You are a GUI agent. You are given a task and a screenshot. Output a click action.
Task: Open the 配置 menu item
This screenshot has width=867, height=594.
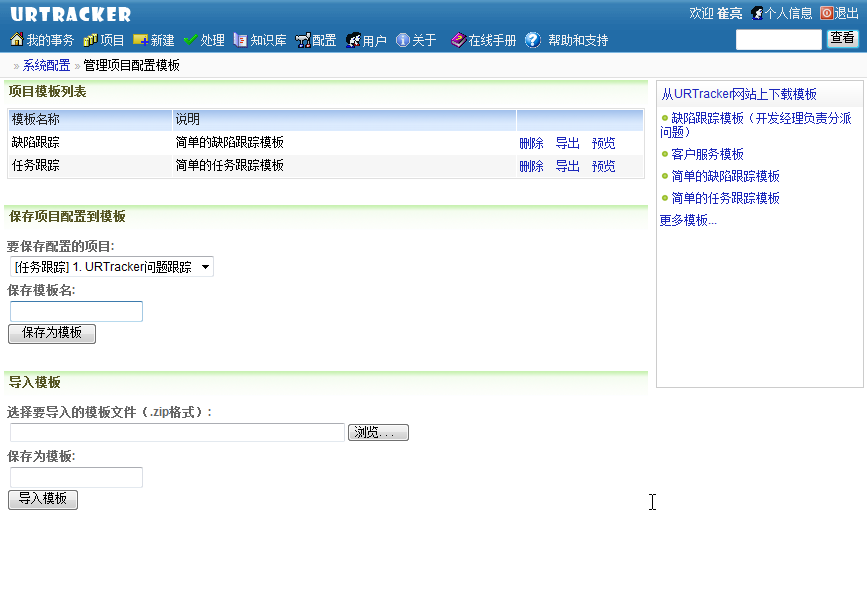(x=324, y=40)
